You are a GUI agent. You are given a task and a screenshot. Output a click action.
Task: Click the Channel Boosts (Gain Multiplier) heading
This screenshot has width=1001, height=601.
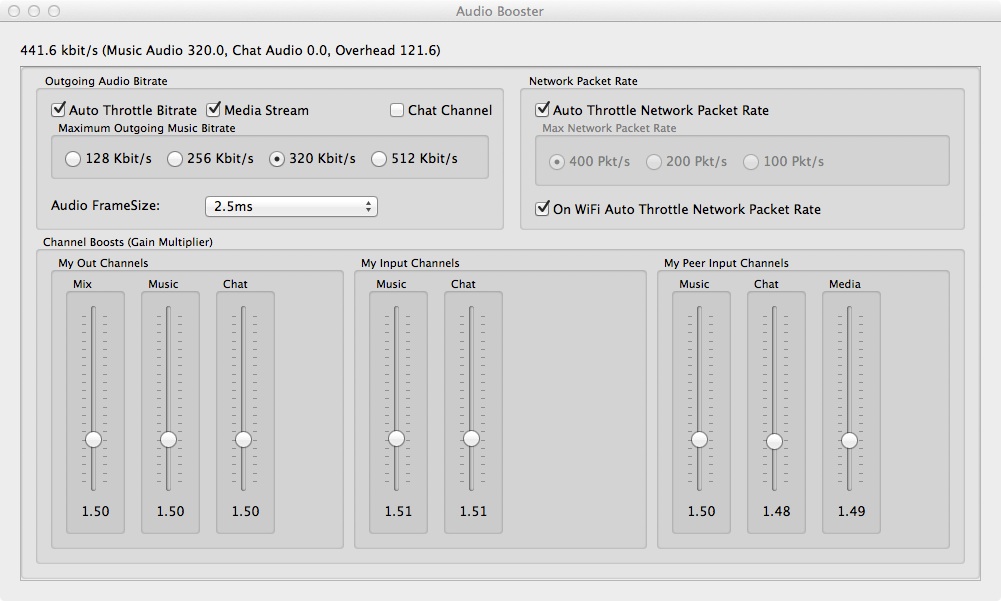[x=128, y=242]
